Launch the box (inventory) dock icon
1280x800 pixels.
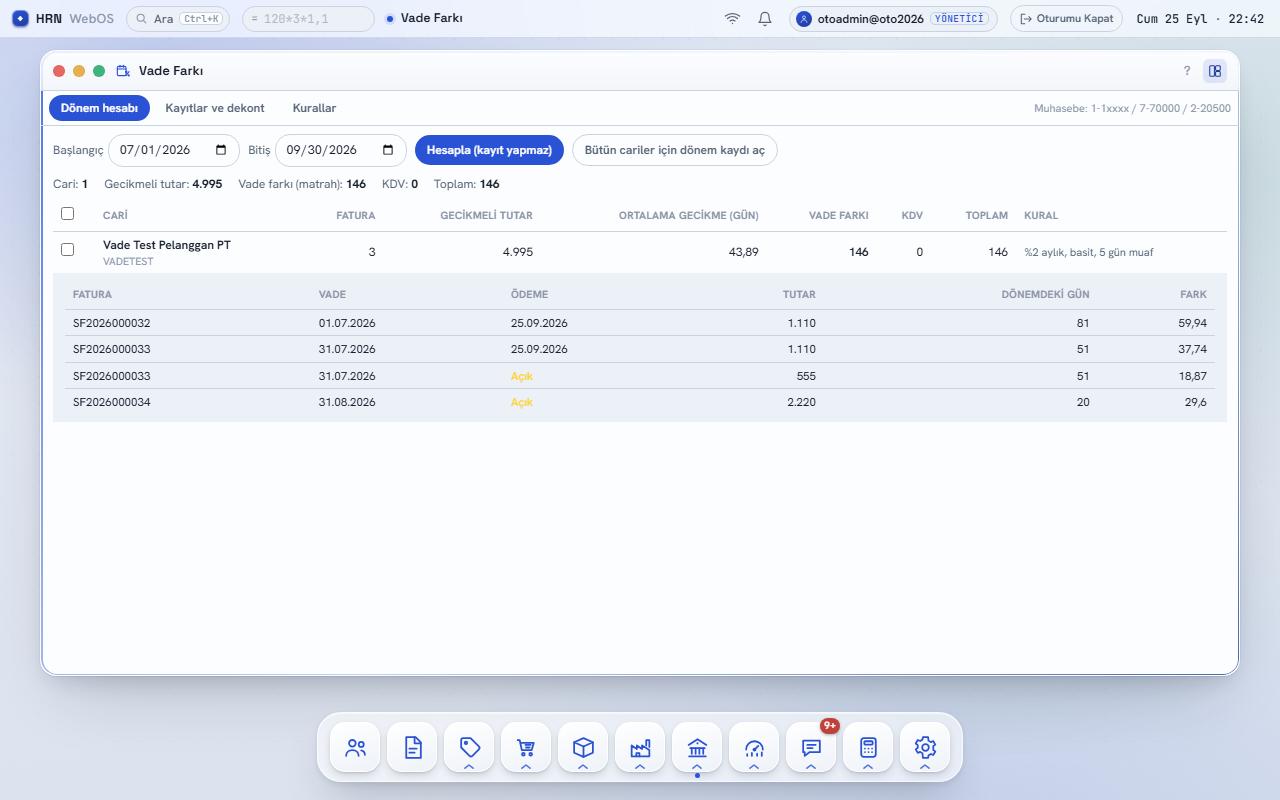click(583, 745)
